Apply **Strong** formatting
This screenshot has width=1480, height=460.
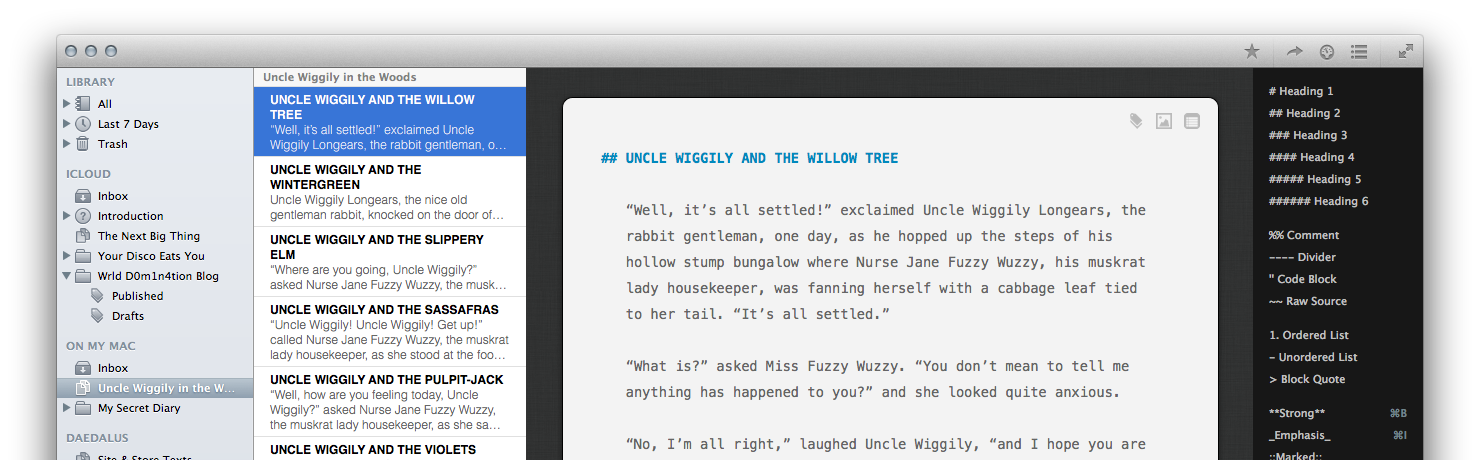(x=1297, y=413)
